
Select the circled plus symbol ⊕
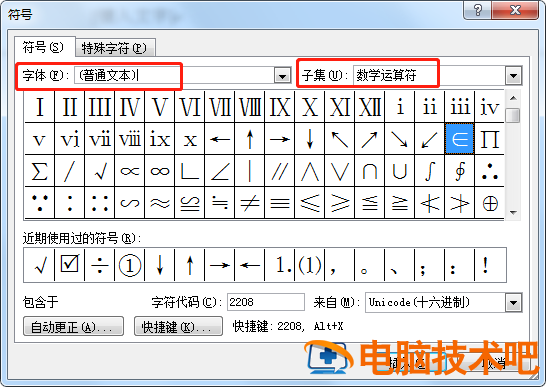489,203
